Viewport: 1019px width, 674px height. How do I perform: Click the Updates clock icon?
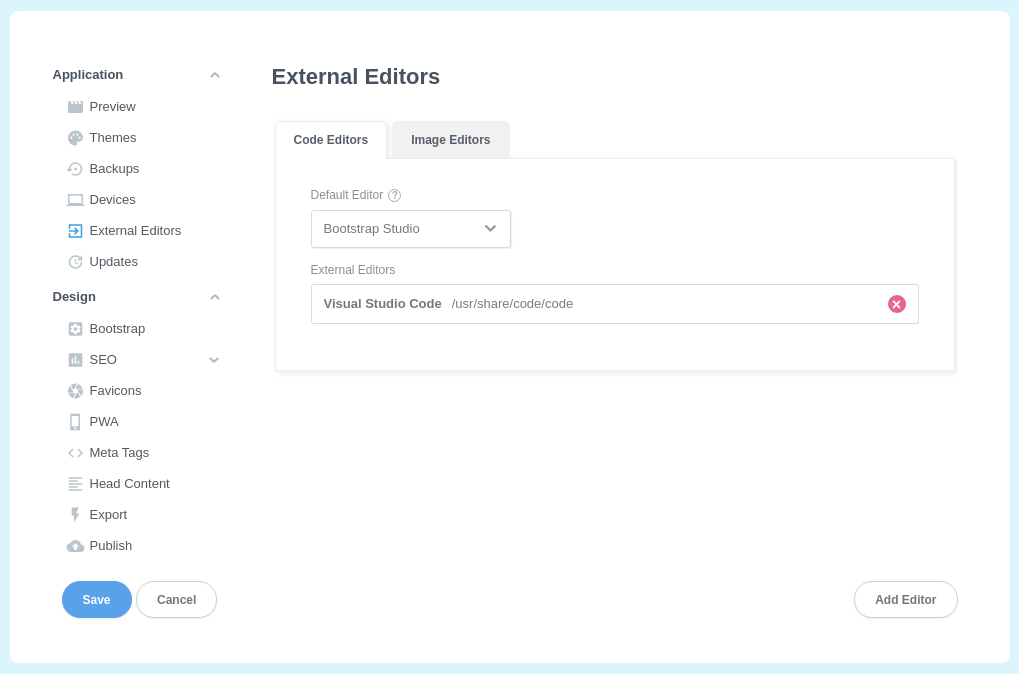pyautogui.click(x=75, y=262)
